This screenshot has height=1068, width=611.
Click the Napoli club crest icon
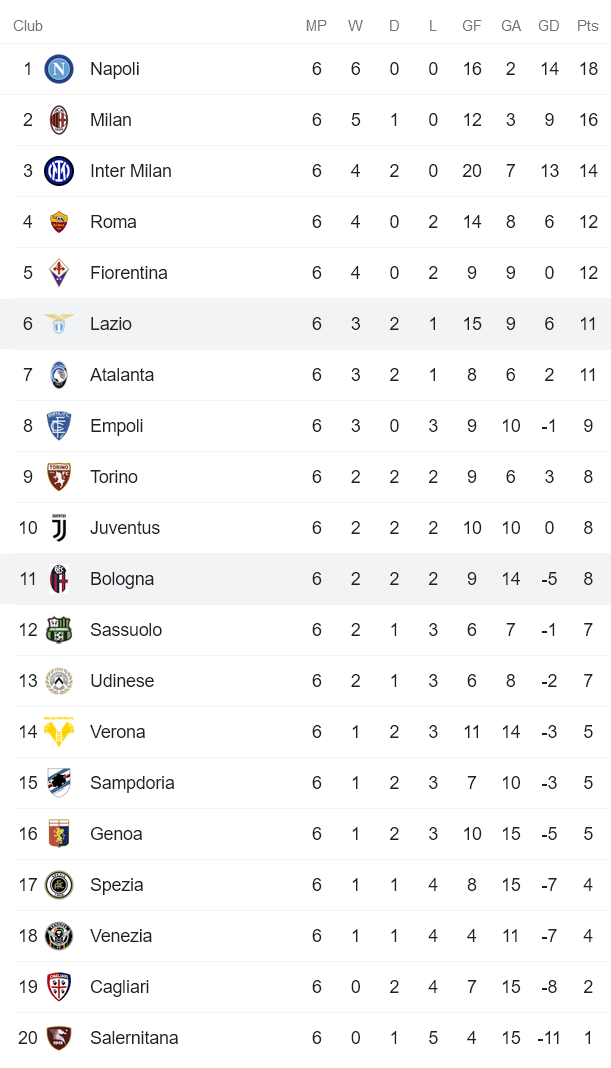59,69
